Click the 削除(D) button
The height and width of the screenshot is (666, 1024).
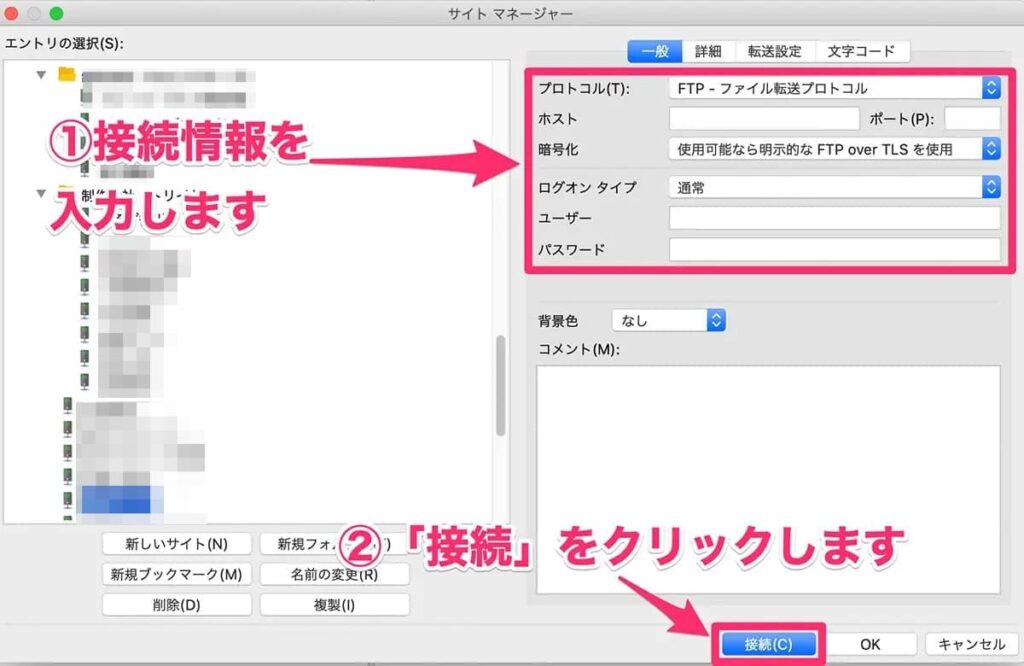[176, 605]
